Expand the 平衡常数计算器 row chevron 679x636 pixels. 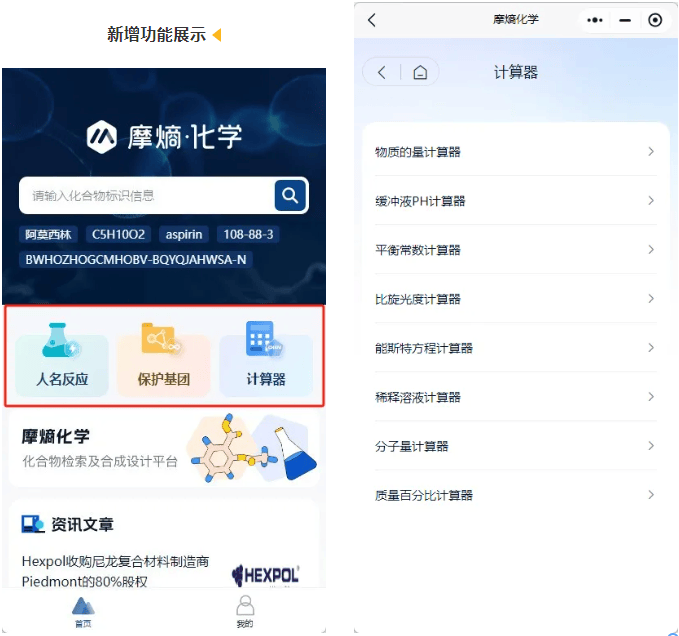click(651, 249)
